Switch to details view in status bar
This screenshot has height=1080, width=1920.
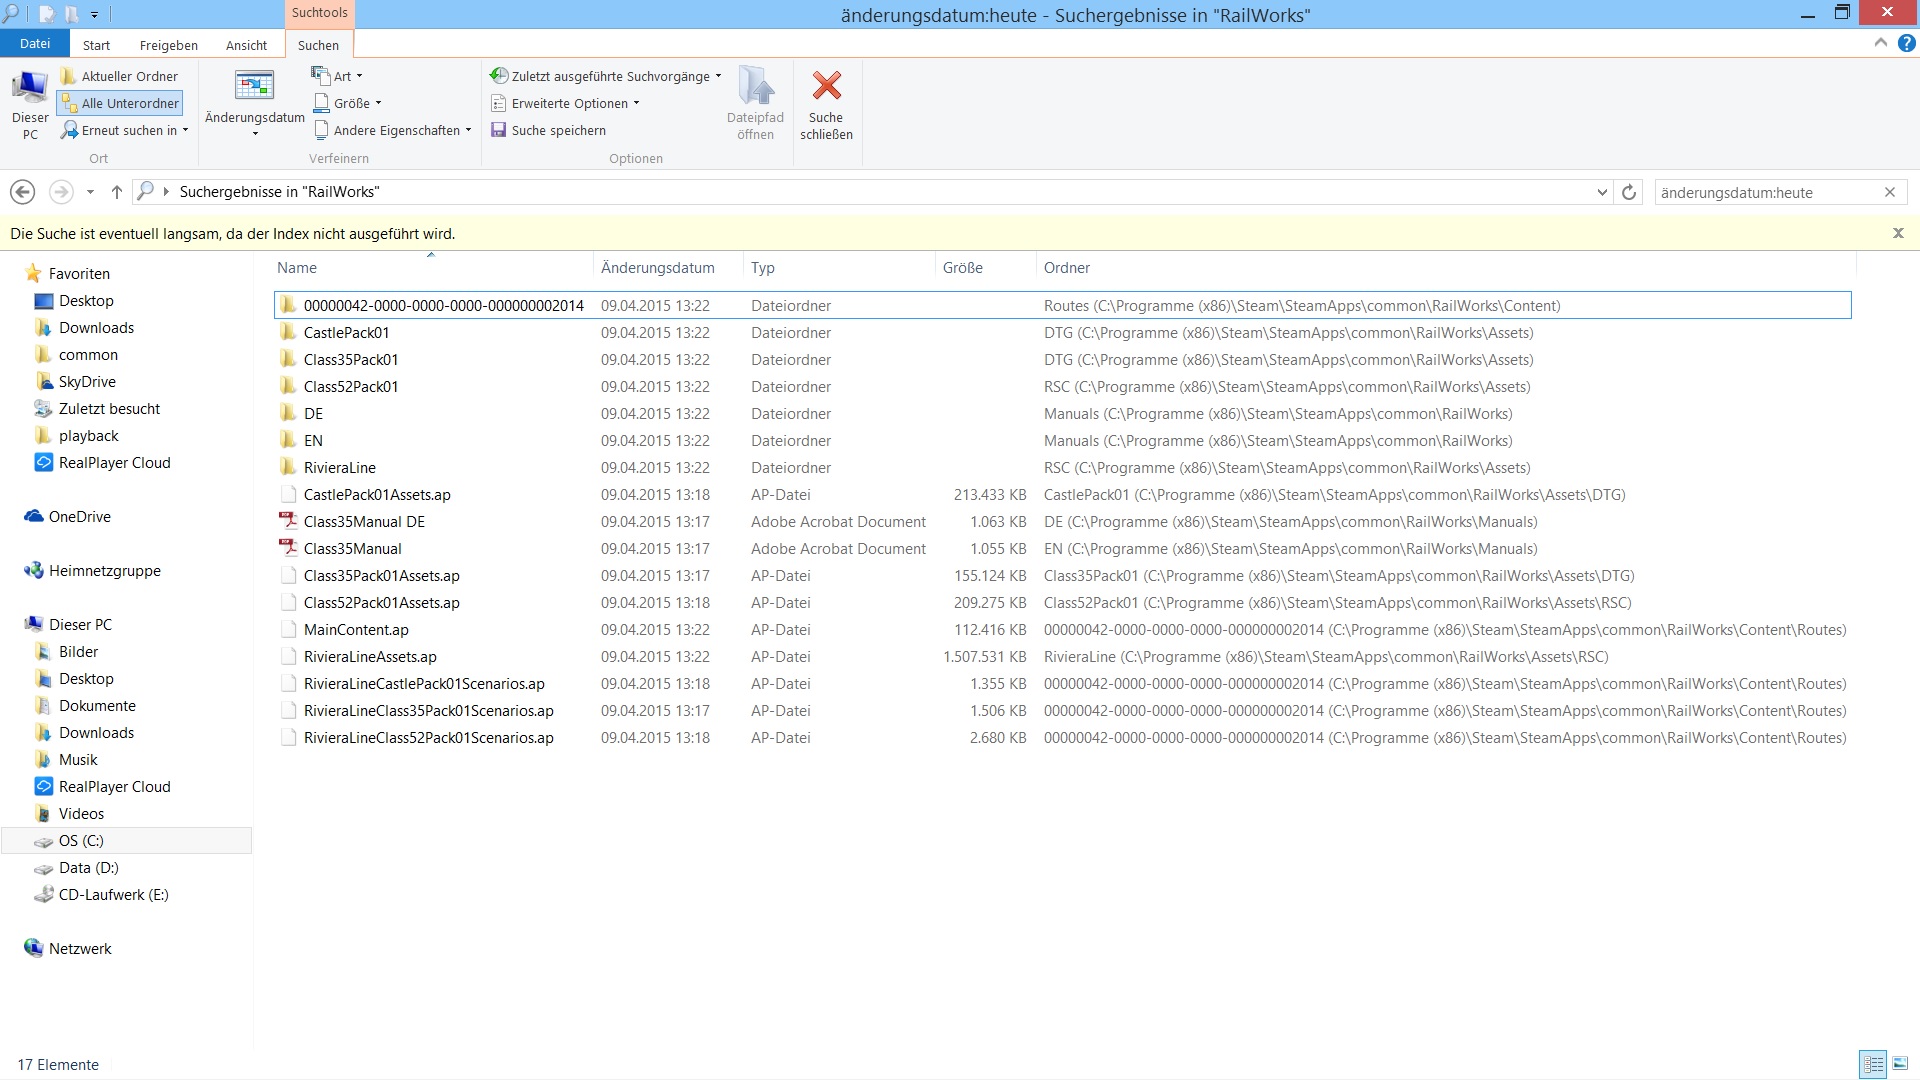[x=1872, y=1065]
